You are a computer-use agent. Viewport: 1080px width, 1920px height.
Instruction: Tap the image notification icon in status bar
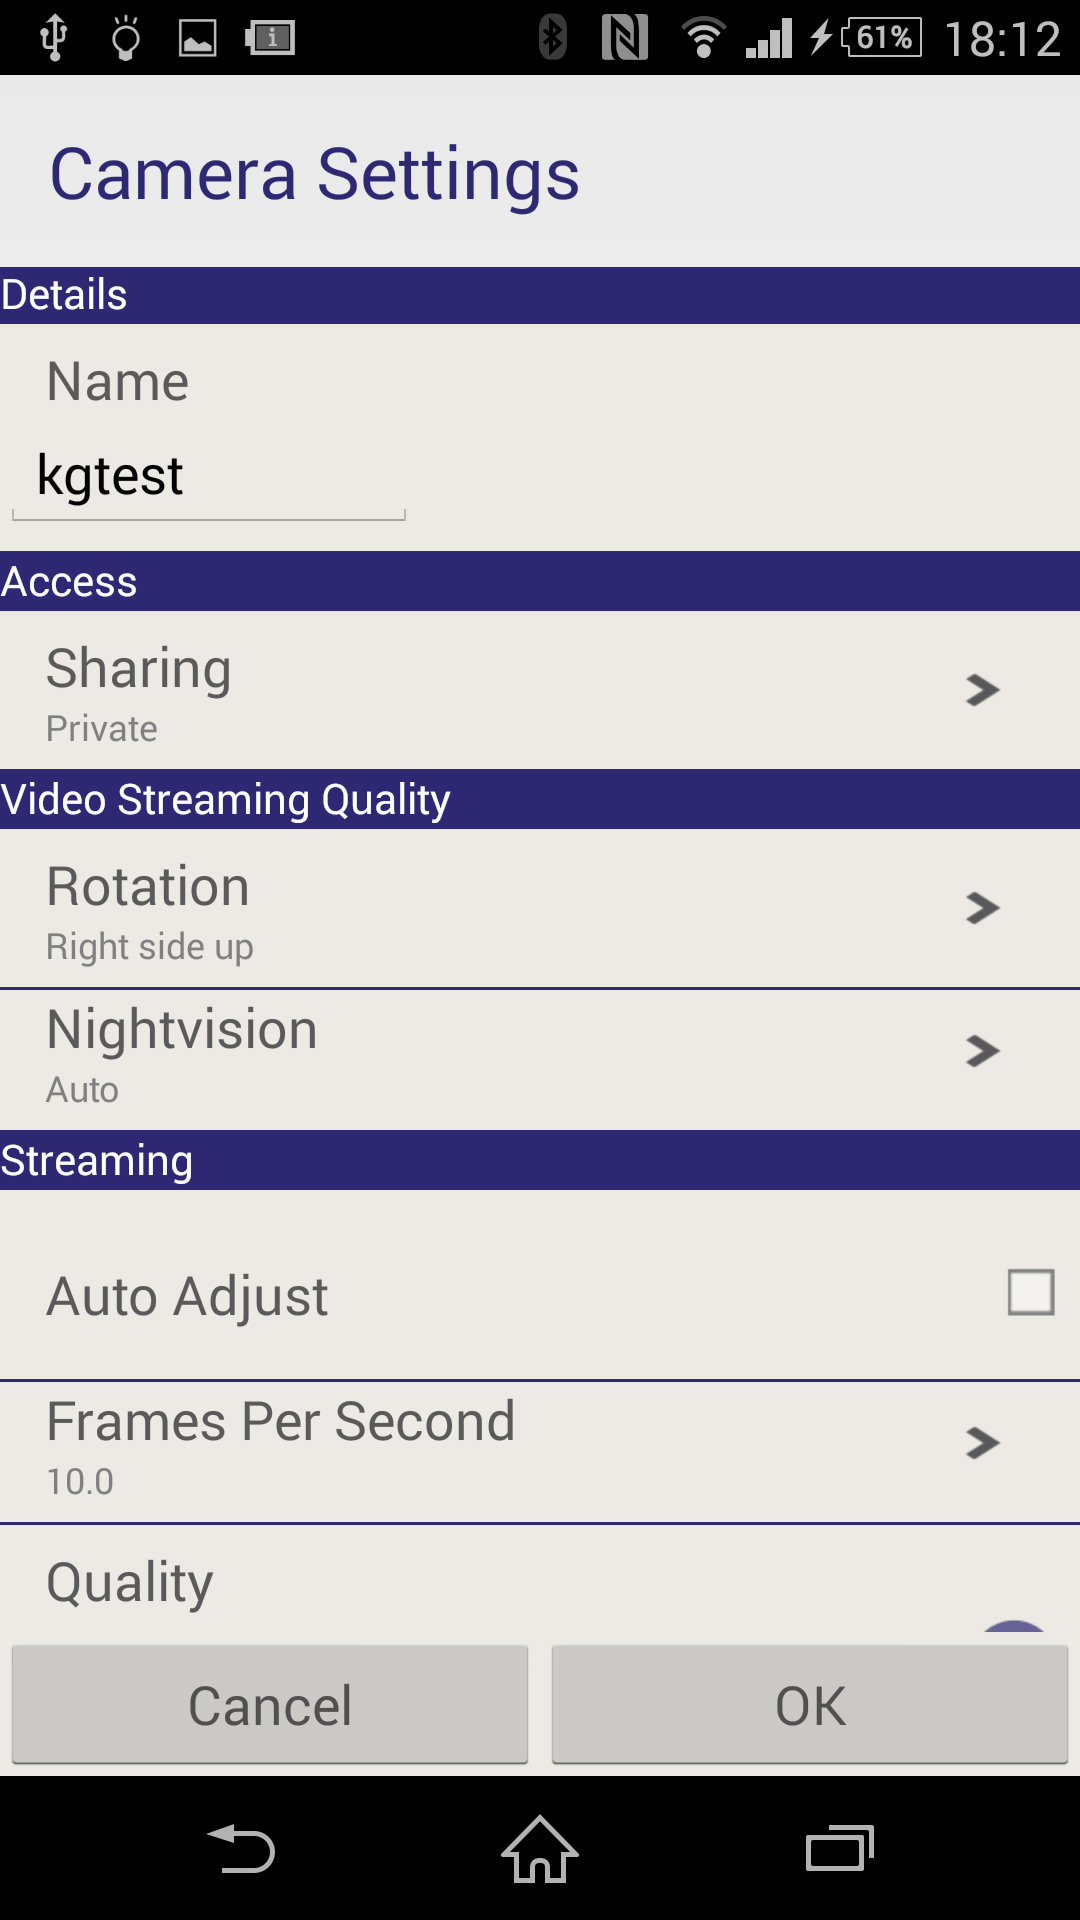point(197,38)
